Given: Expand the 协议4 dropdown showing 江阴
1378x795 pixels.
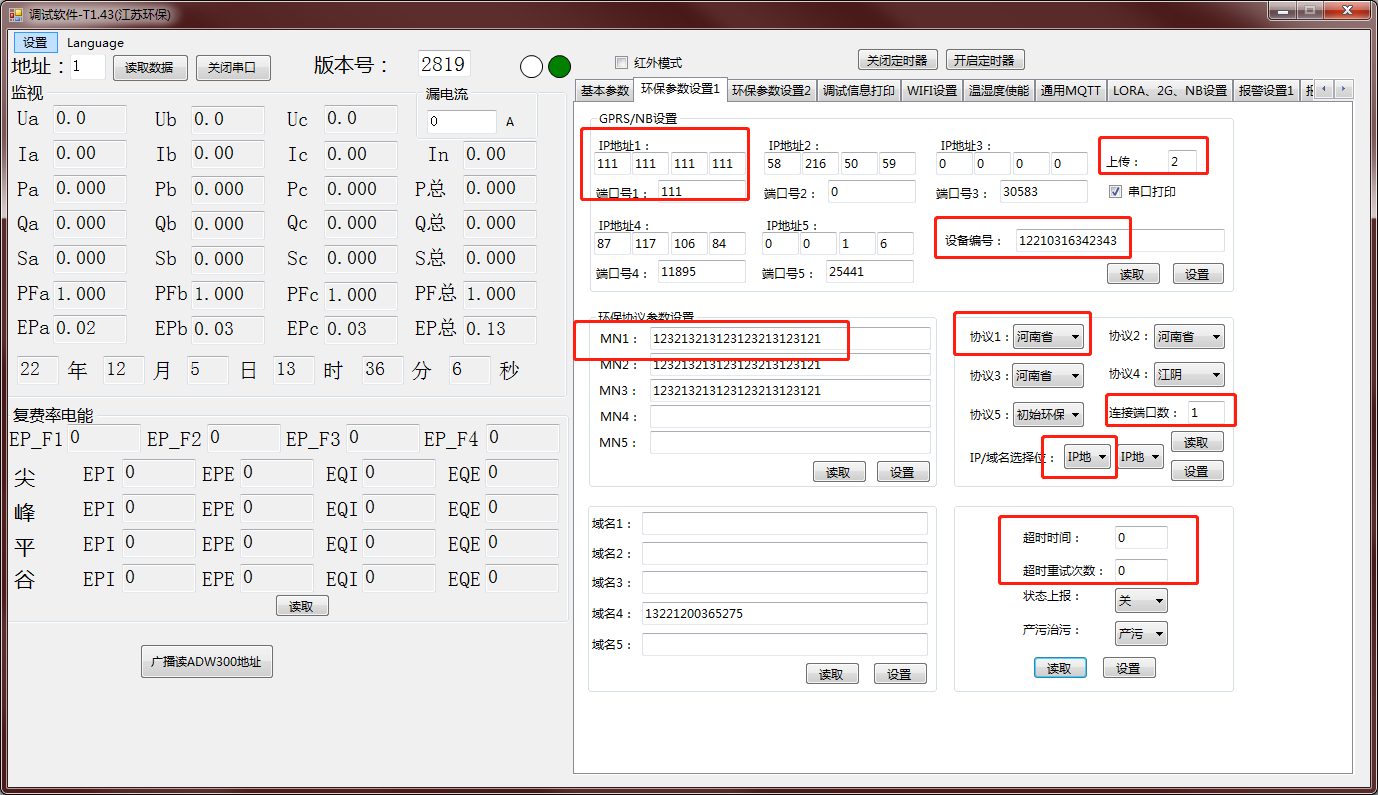Looking at the screenshot, I should (x=1189, y=375).
